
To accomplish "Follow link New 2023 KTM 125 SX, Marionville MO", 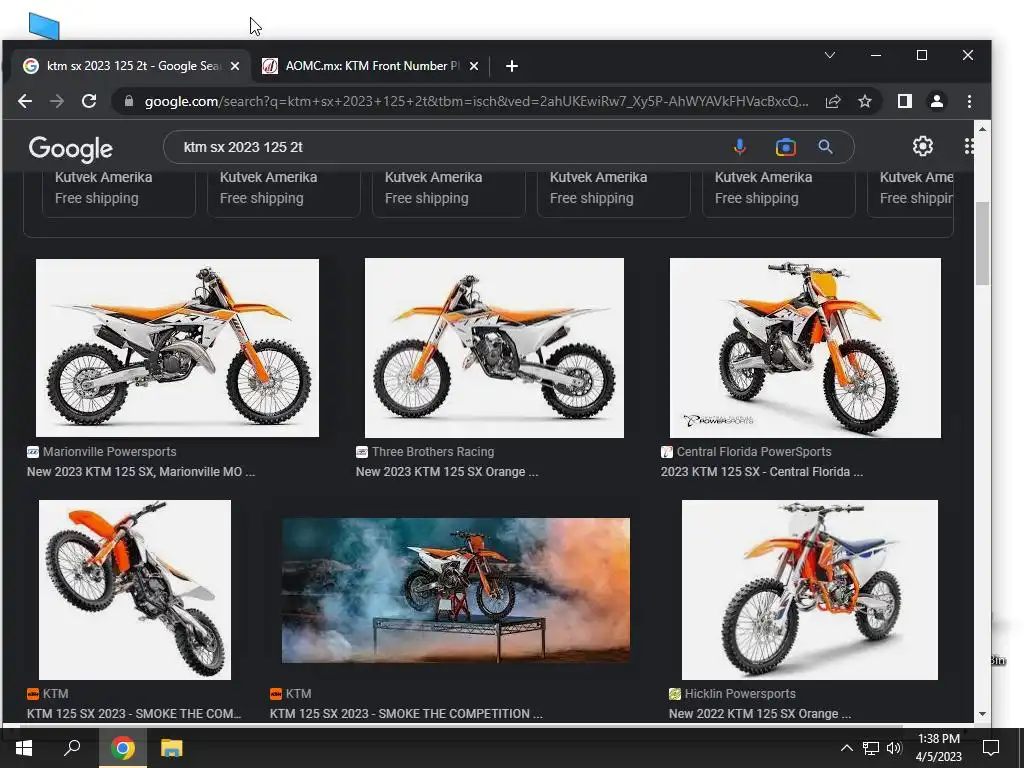I will tap(141, 472).
